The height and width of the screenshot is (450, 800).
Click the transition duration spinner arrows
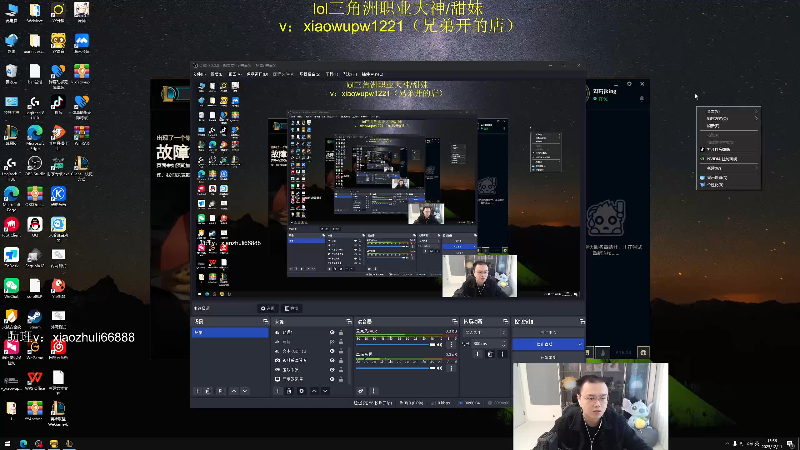click(x=503, y=344)
